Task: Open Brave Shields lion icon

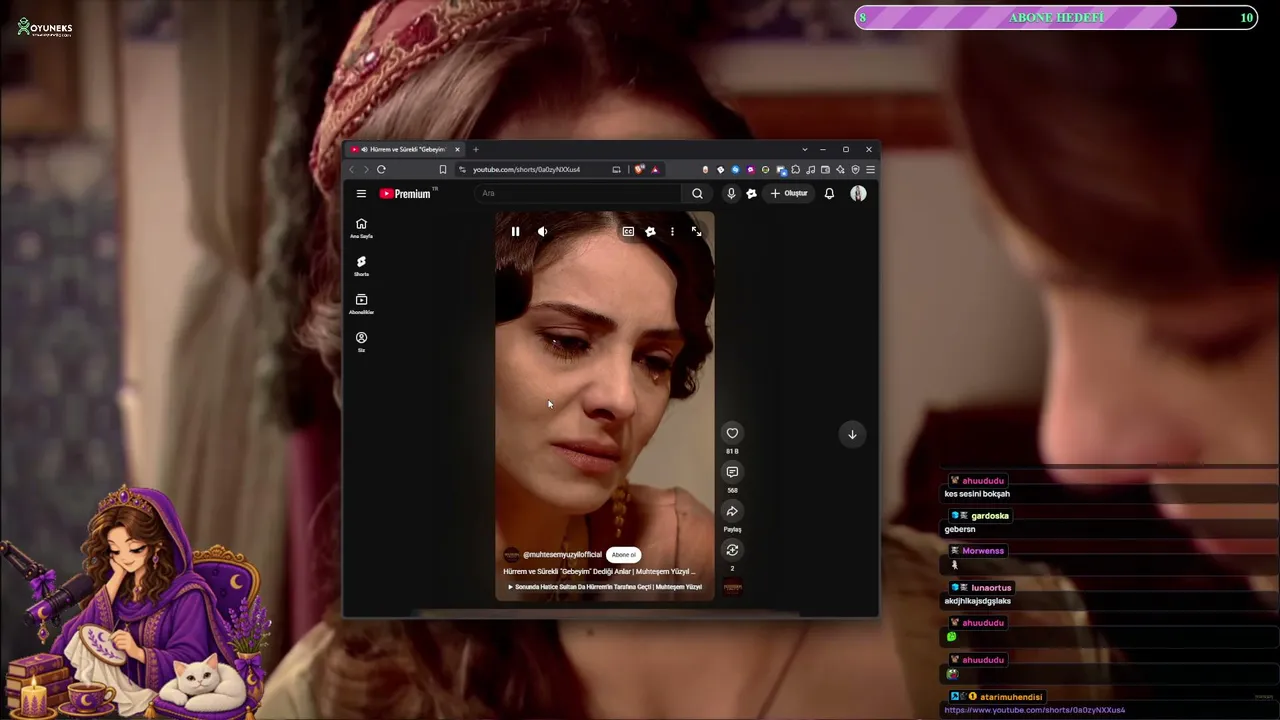Action: (640, 170)
